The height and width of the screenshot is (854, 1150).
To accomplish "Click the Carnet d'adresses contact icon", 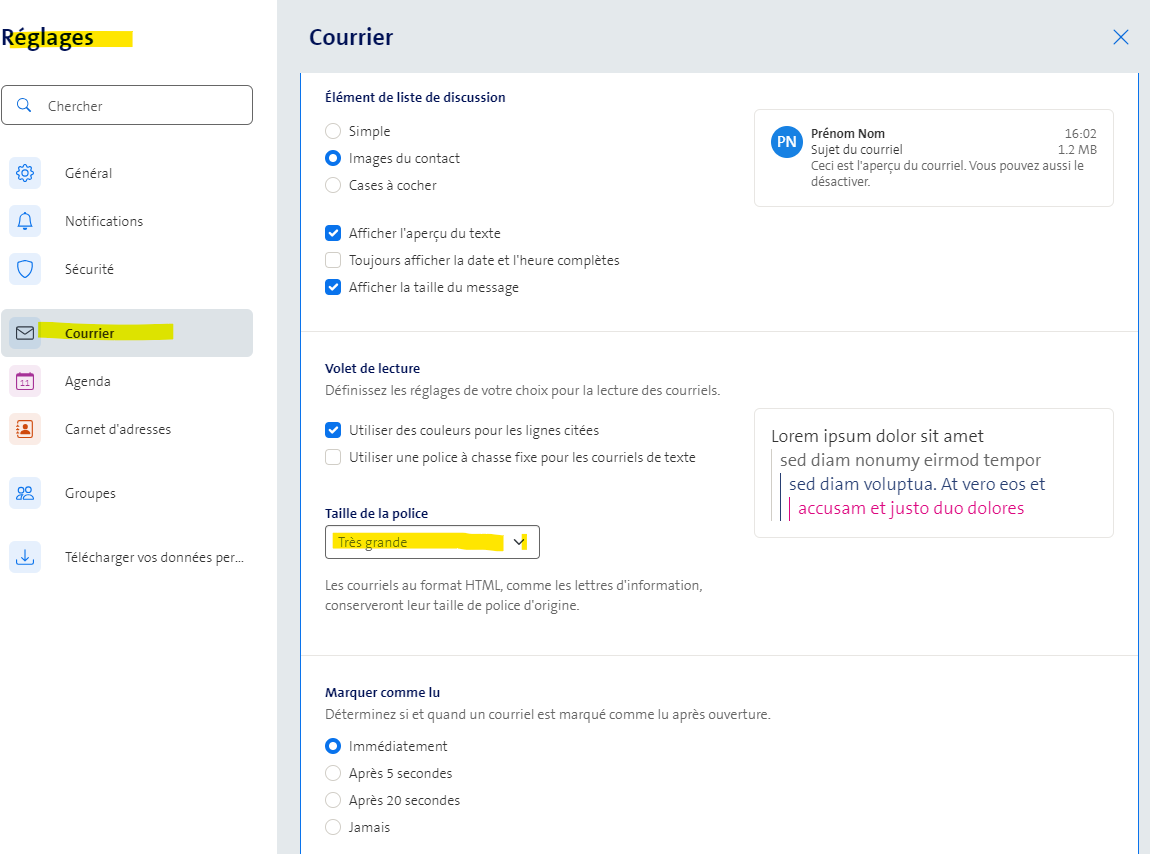I will coord(25,429).
